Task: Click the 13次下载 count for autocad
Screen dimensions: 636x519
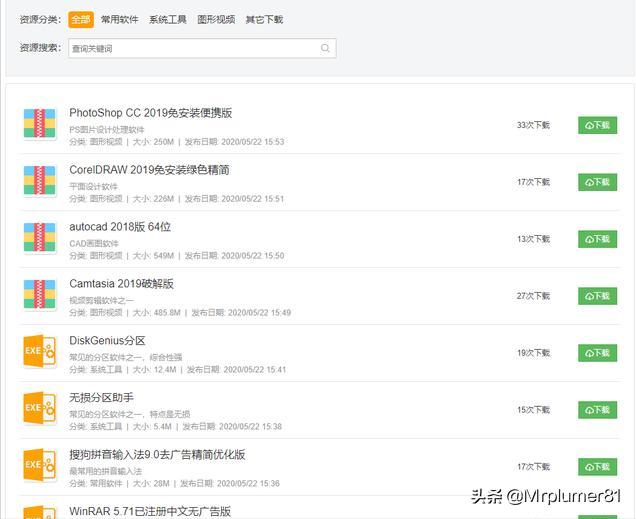Action: tap(533, 239)
